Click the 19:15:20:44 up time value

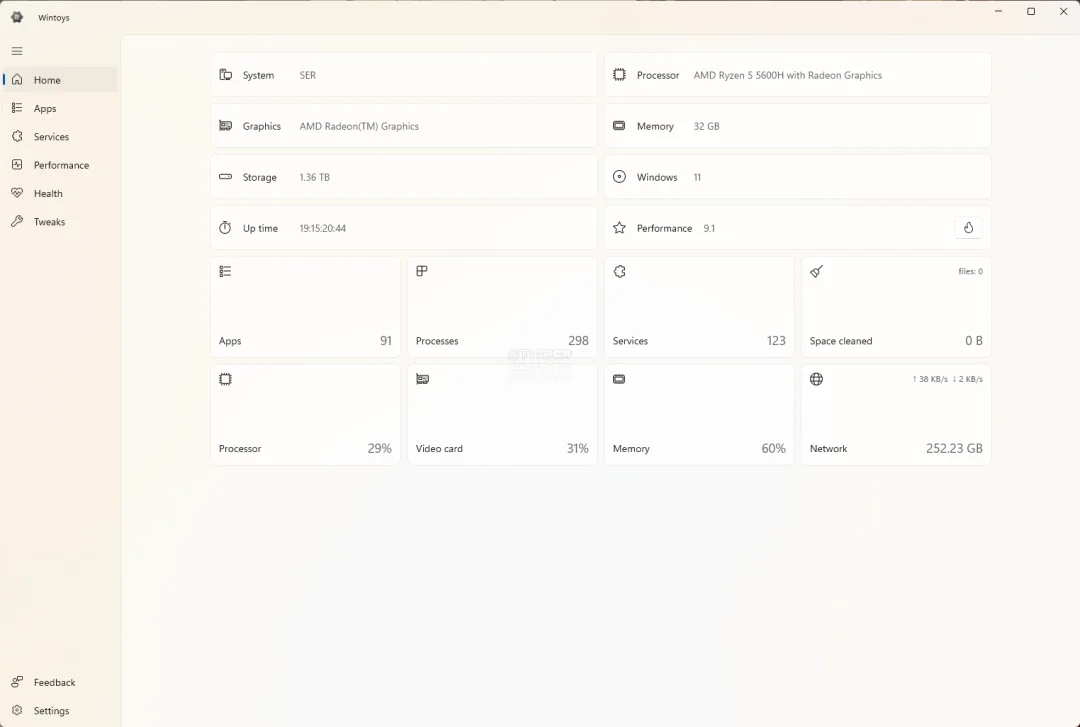pyautogui.click(x=322, y=228)
